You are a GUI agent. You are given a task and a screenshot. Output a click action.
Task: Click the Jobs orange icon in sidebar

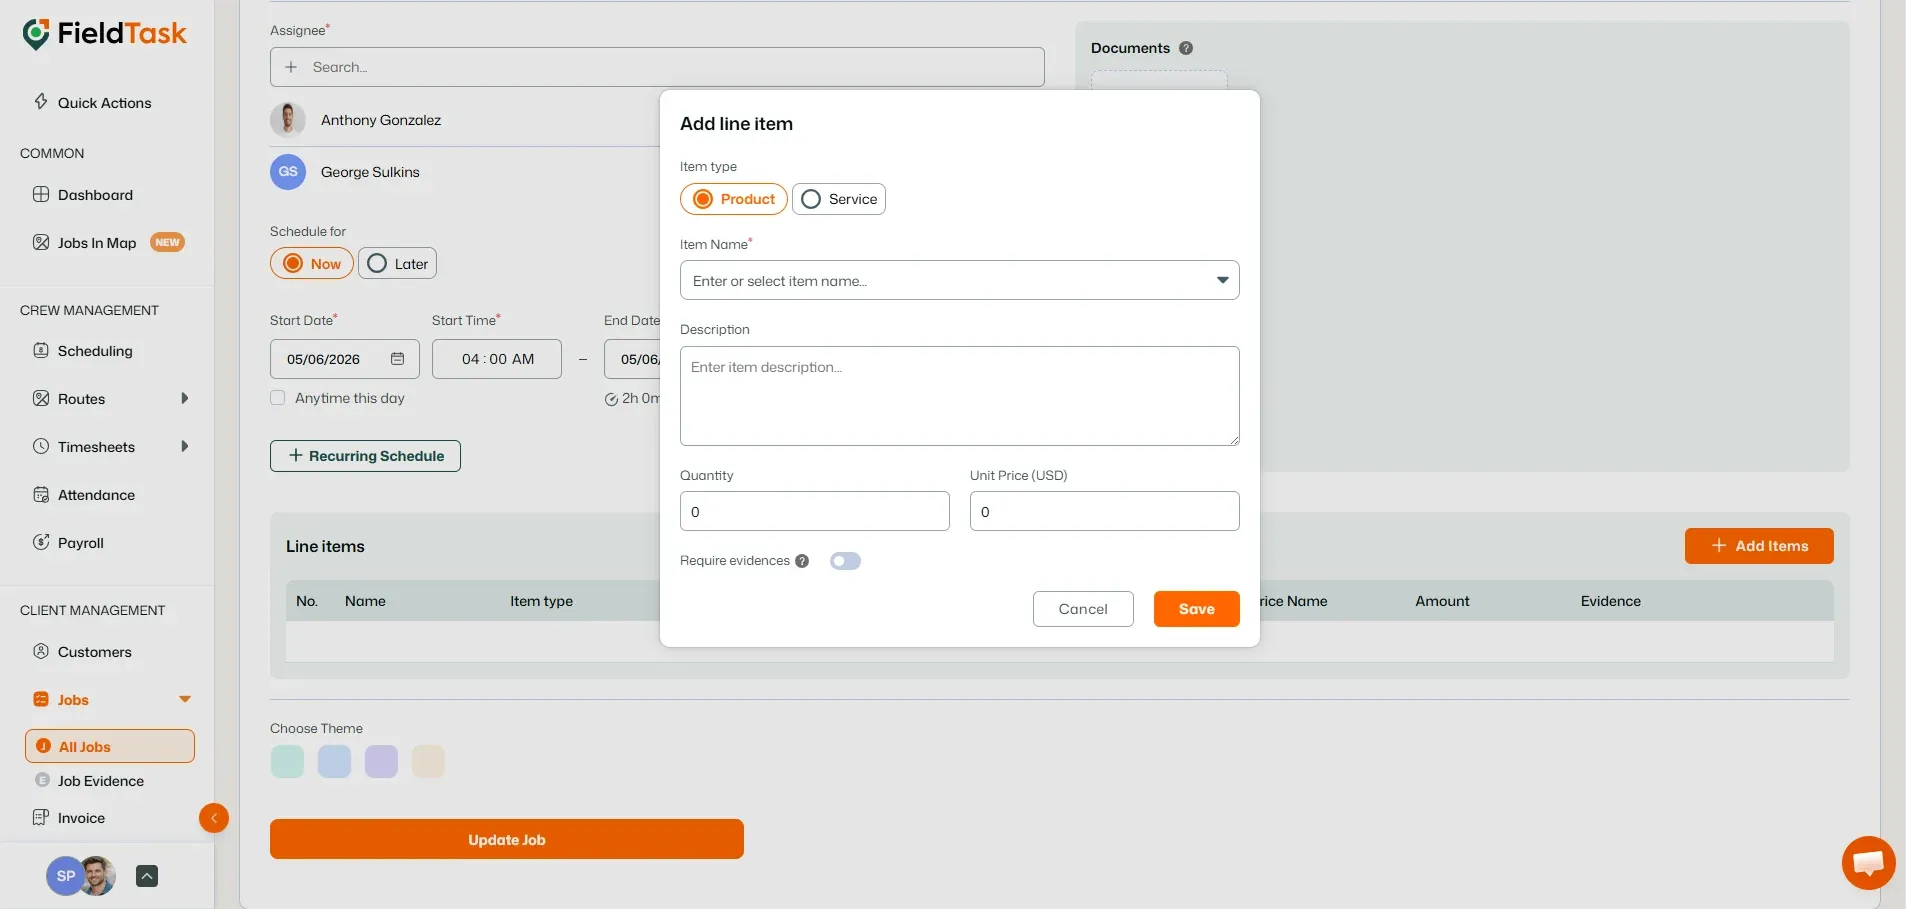[41, 699]
